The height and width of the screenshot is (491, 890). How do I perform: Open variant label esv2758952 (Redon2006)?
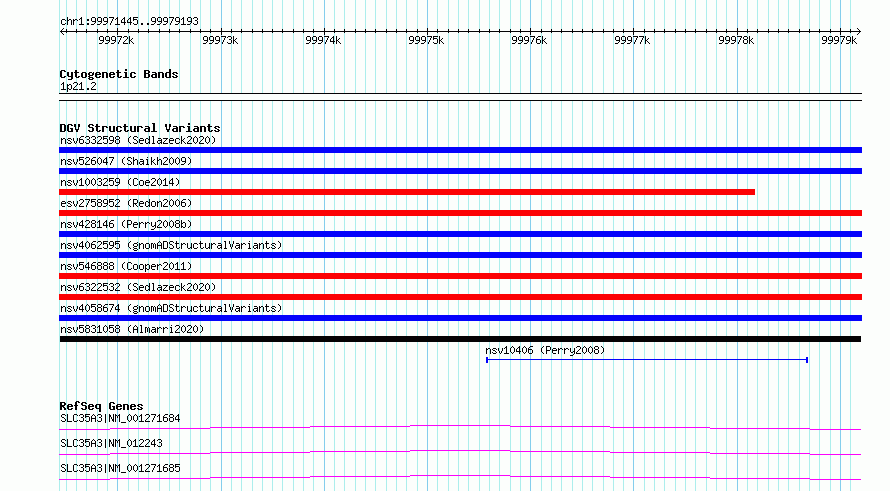126,203
